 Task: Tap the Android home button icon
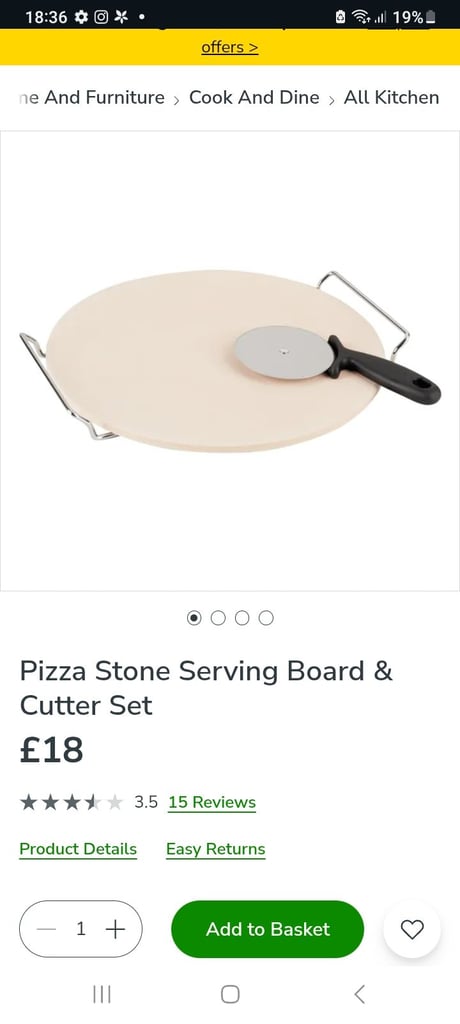[x=230, y=994]
